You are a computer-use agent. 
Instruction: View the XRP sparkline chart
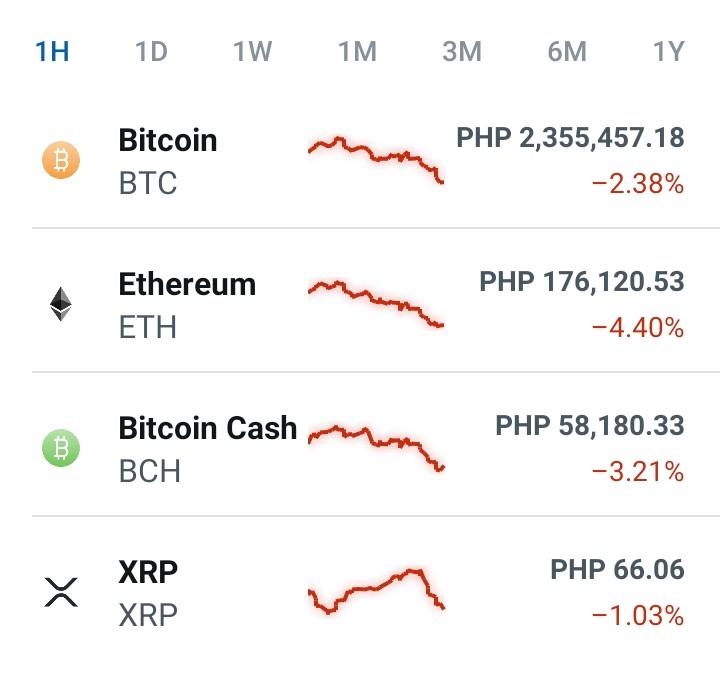(376, 591)
